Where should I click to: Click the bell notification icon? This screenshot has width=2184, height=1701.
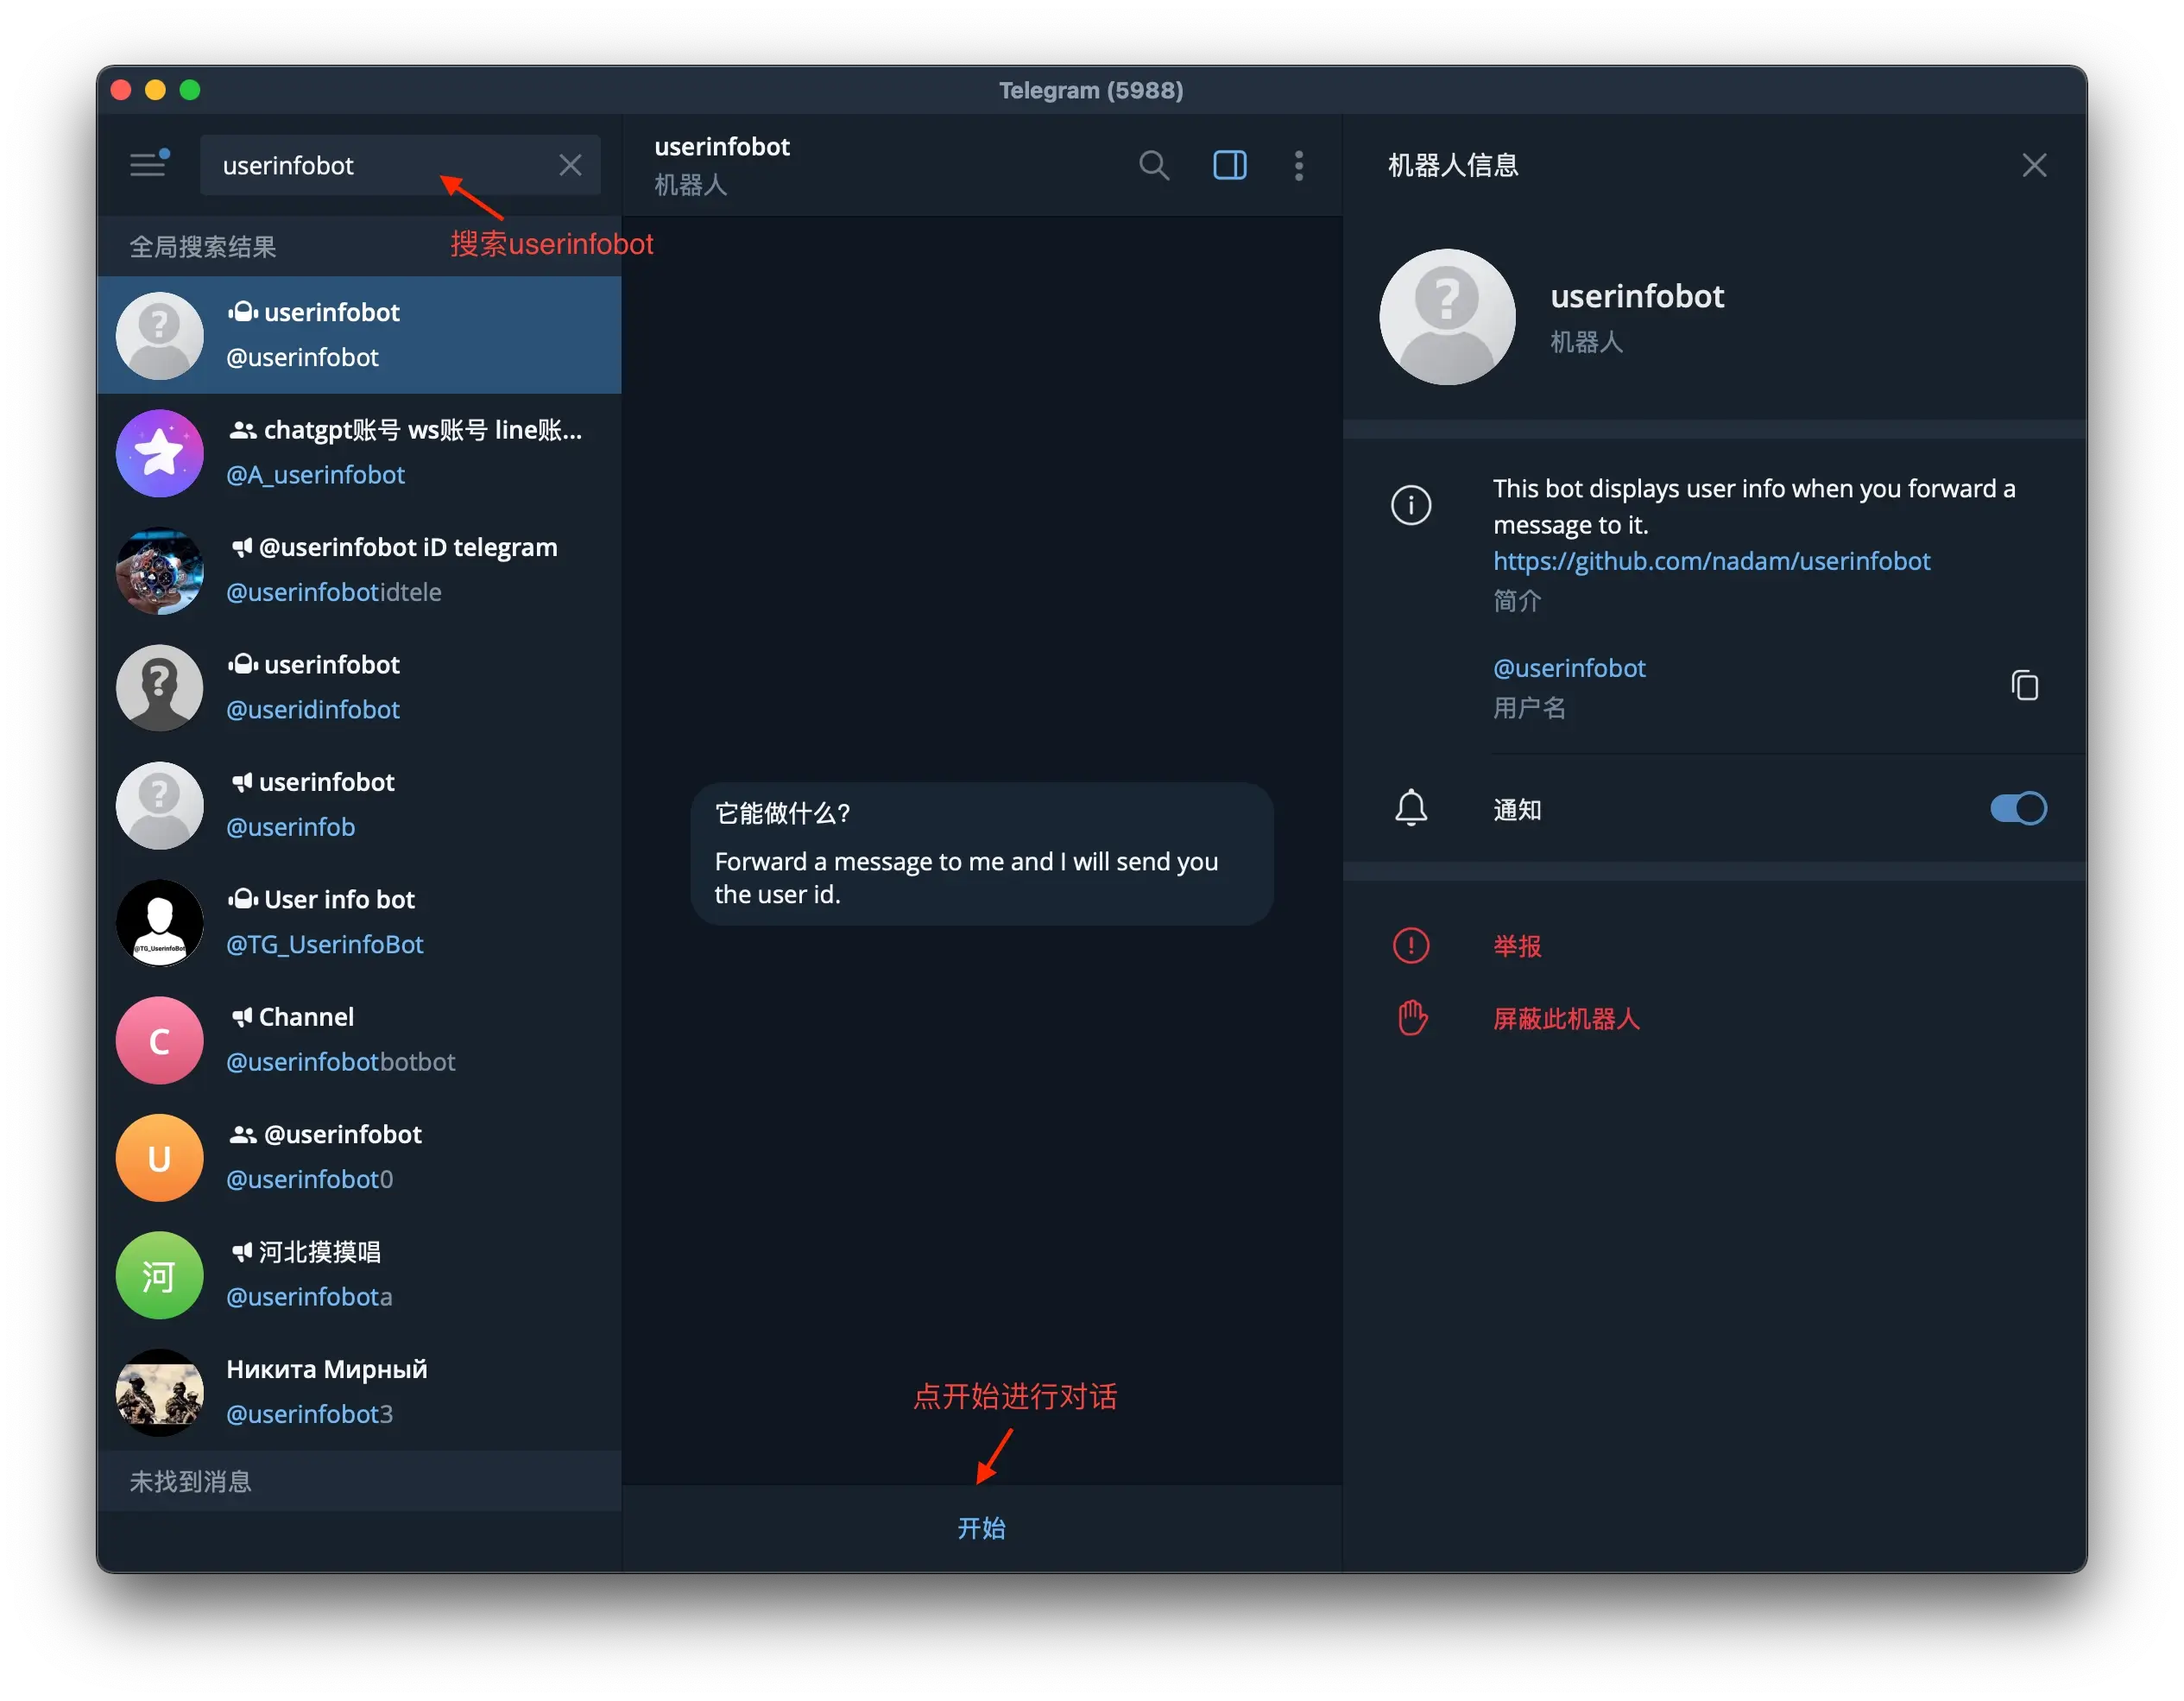pos(1411,808)
